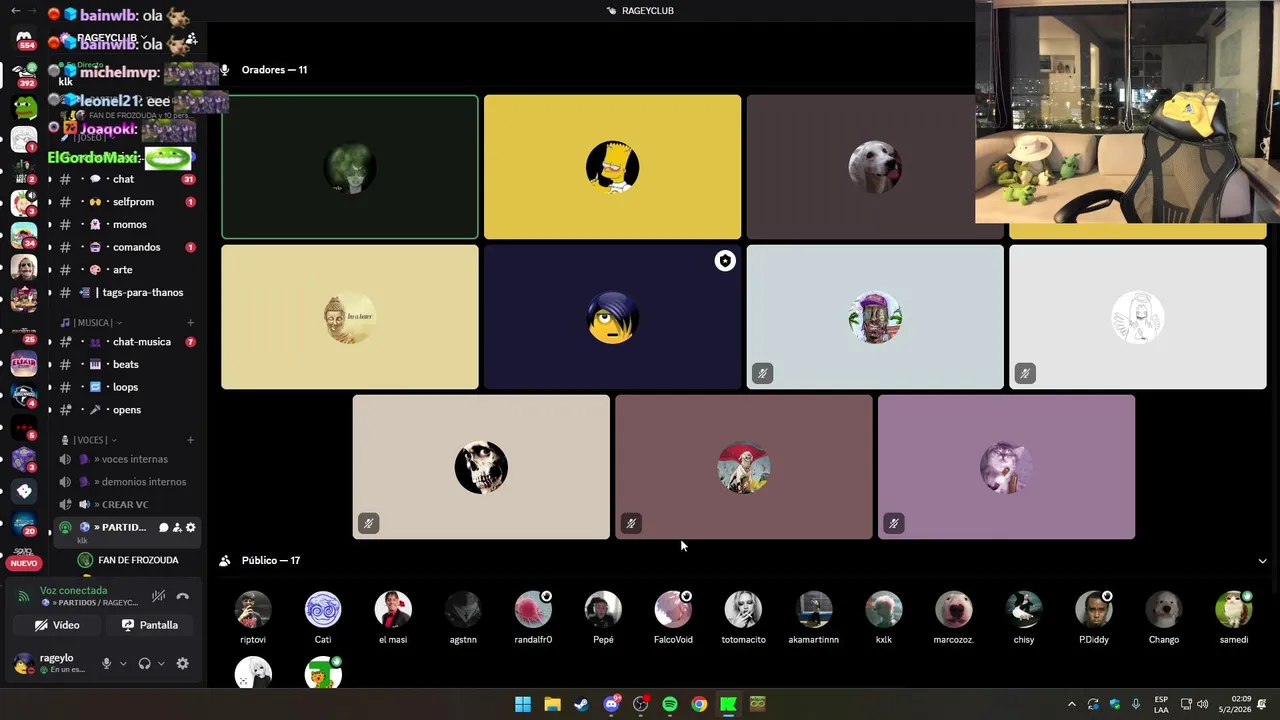This screenshot has width=1280, height=720.
Task: Collapse the VOCES category
Action: click(x=89, y=440)
